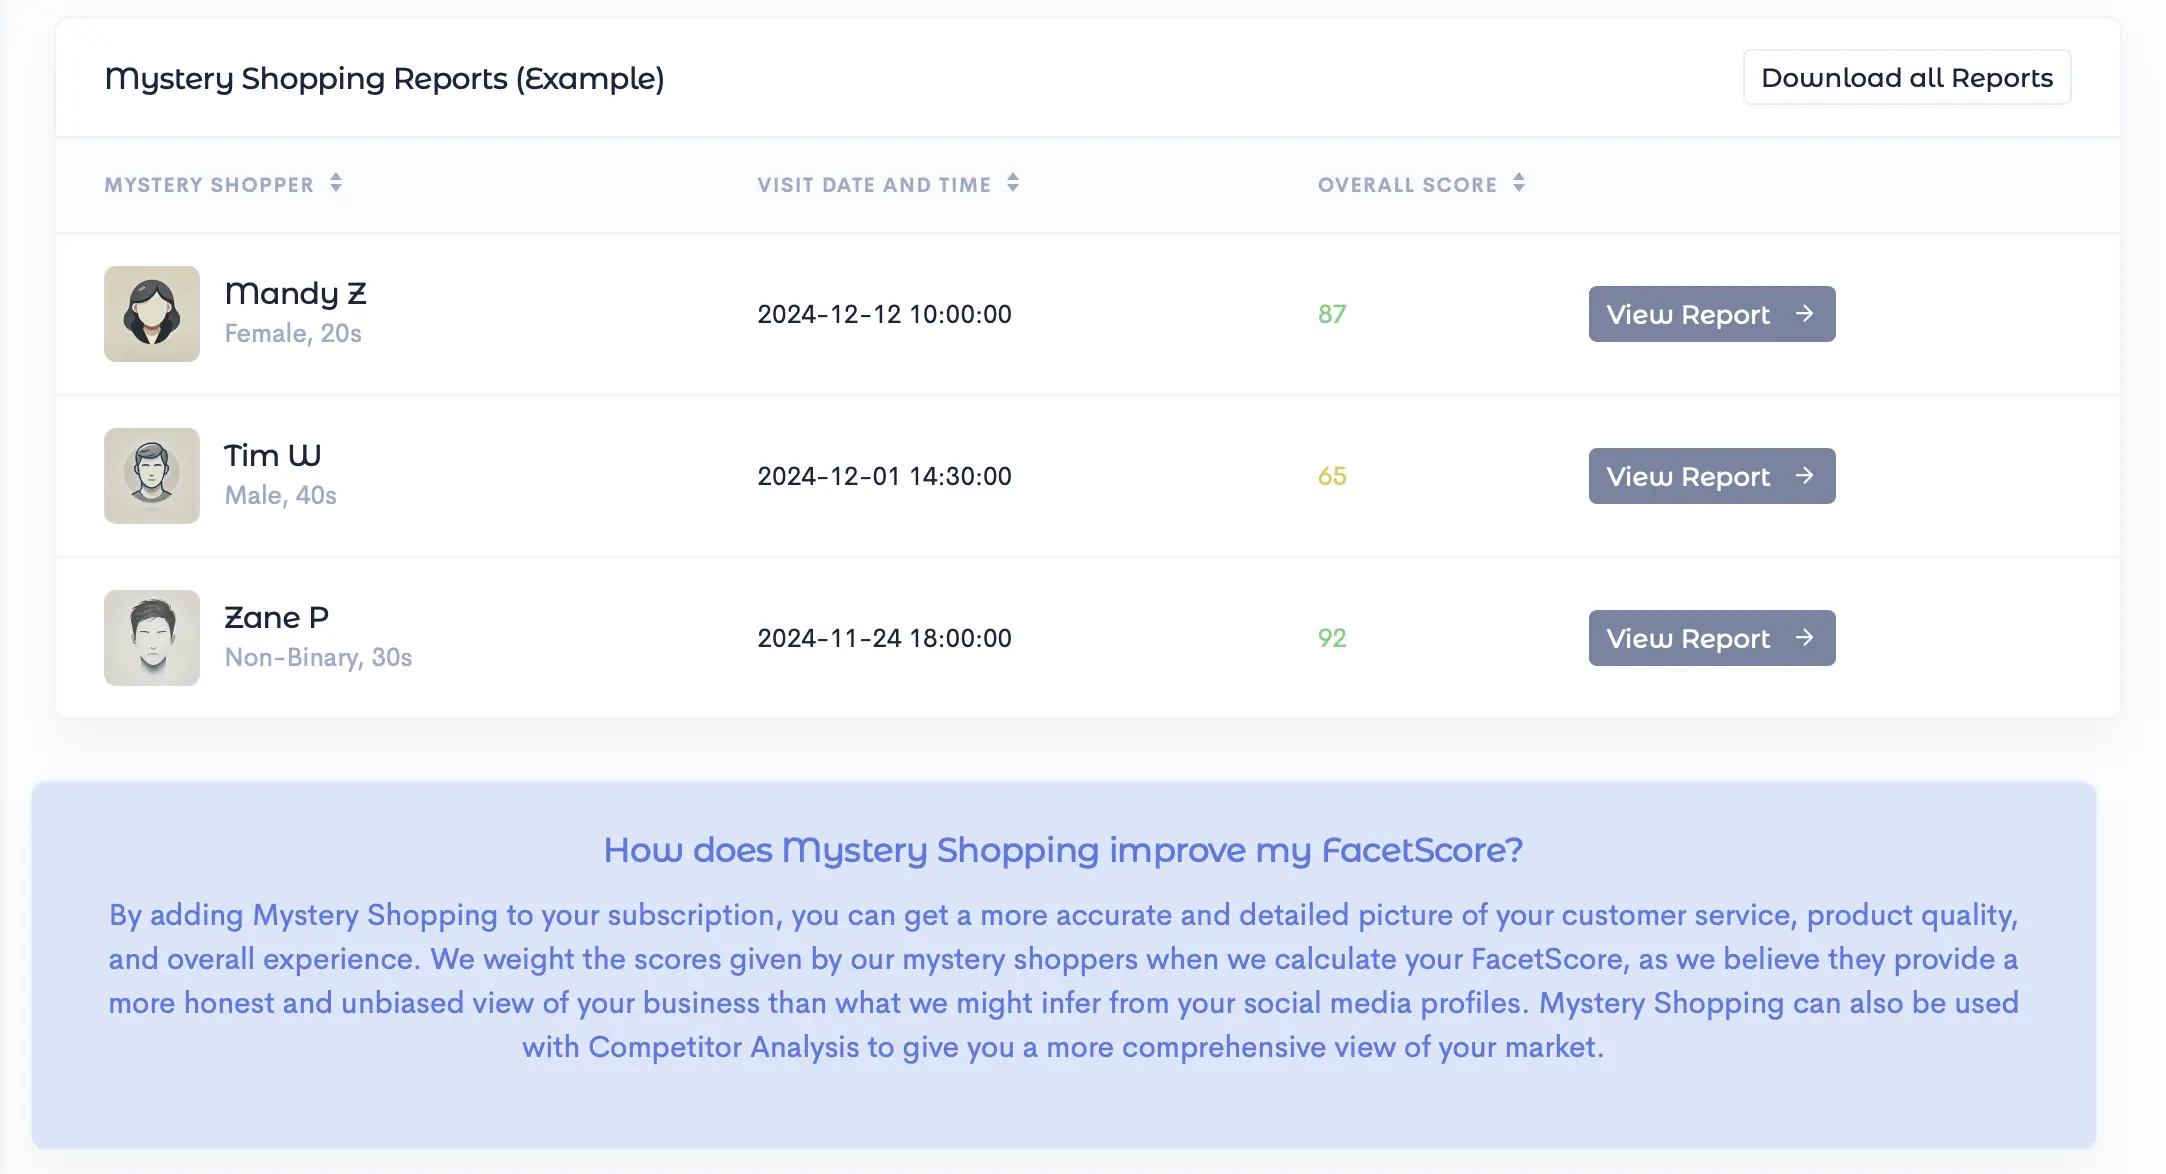Open Tim W's avatar image

152,476
